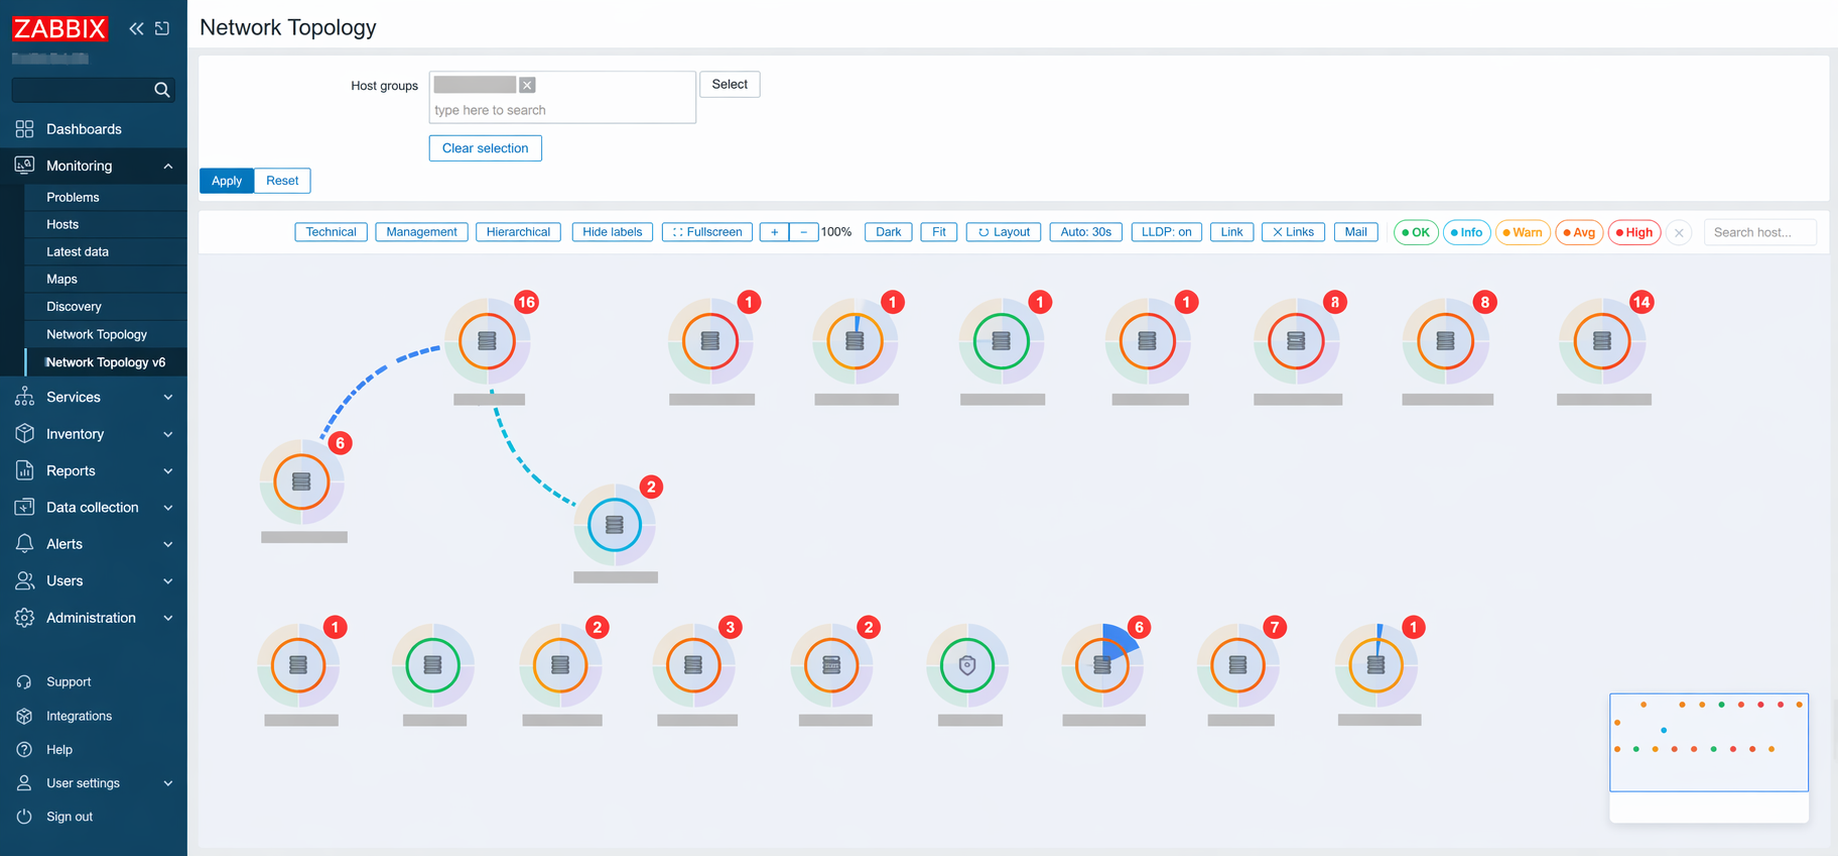
Task: Expand the Administration menu section
Action: coord(93,618)
